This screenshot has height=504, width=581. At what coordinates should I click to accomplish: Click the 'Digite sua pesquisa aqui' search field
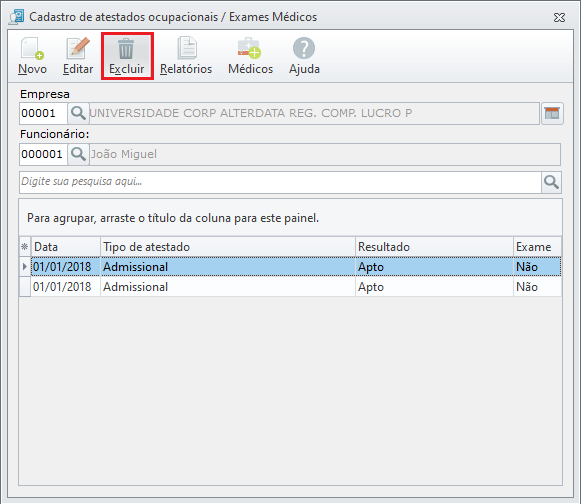(280, 182)
